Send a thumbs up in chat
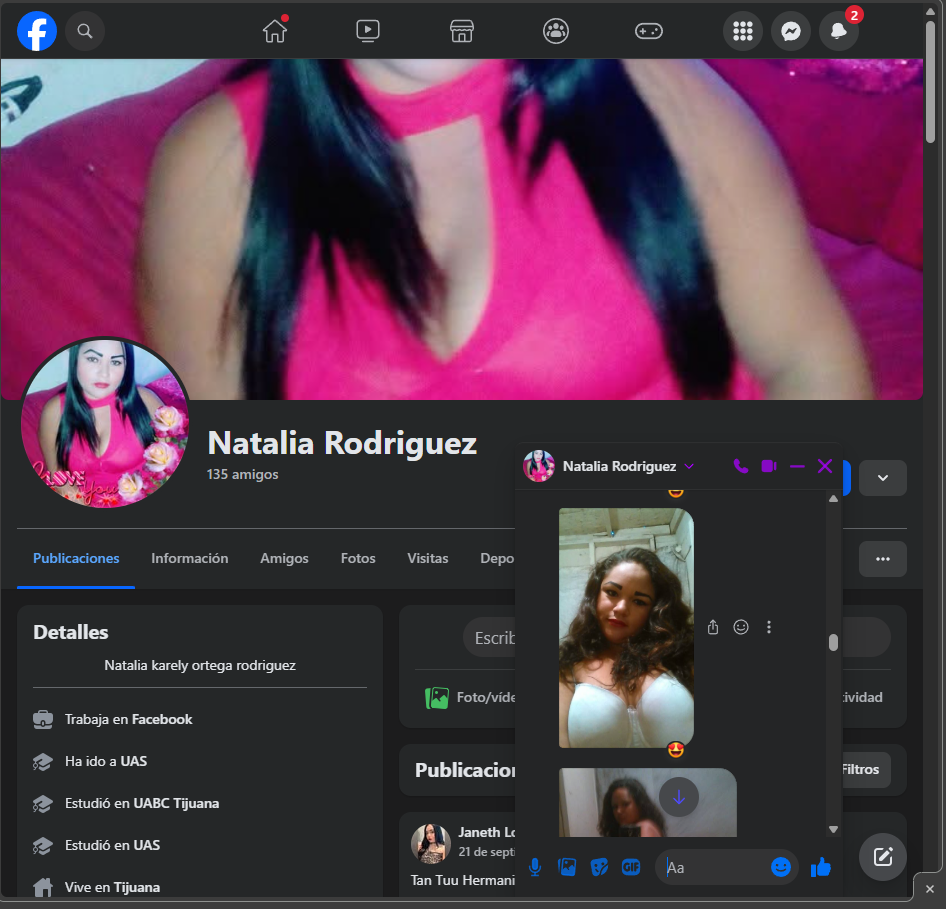Screen dimensions: 946x909 [821, 867]
